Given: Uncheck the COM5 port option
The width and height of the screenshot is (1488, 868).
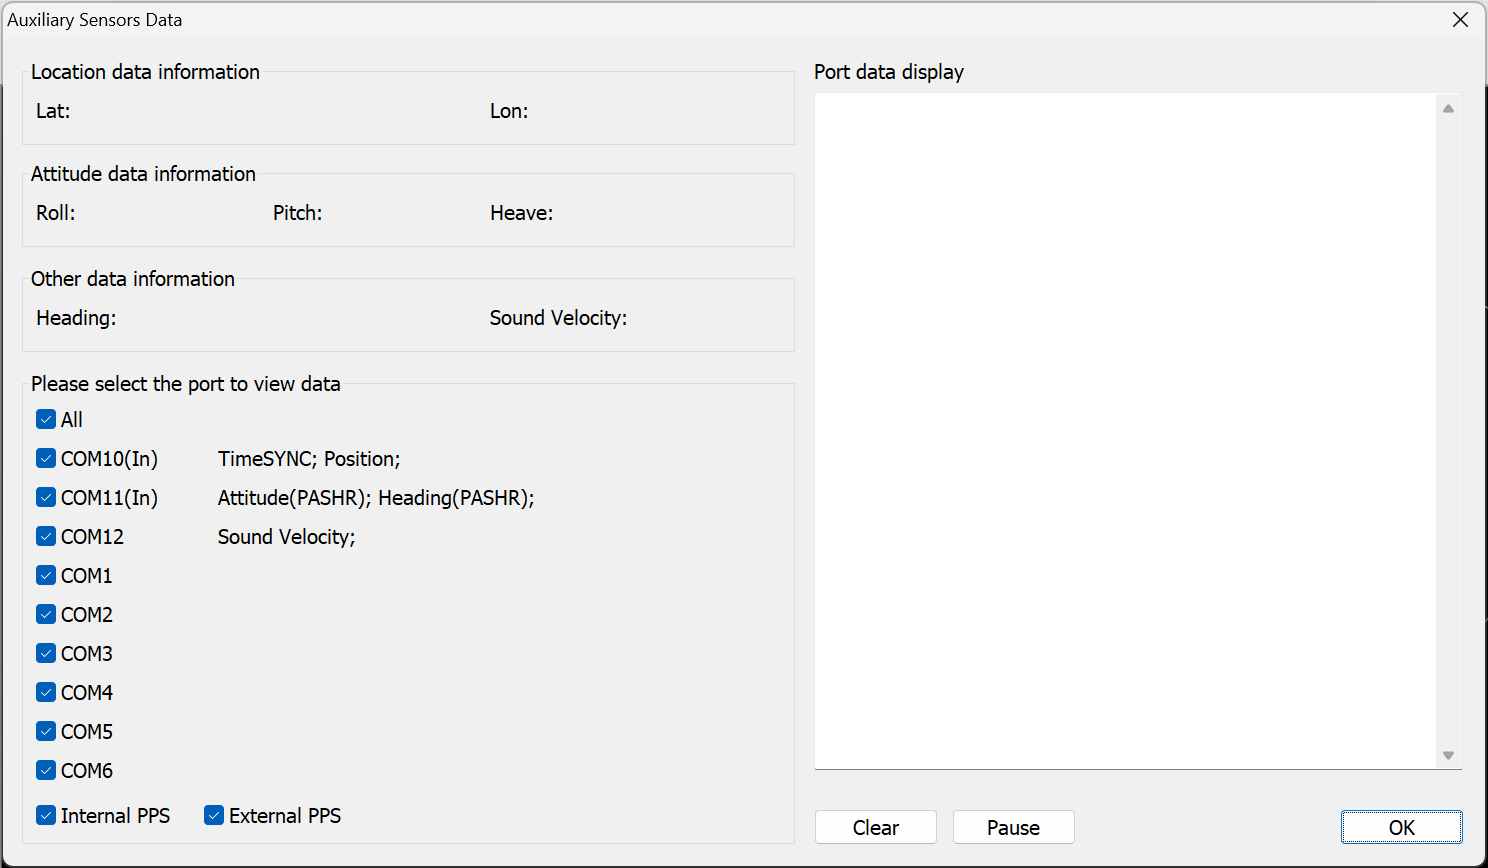Looking at the screenshot, I should 46,732.
